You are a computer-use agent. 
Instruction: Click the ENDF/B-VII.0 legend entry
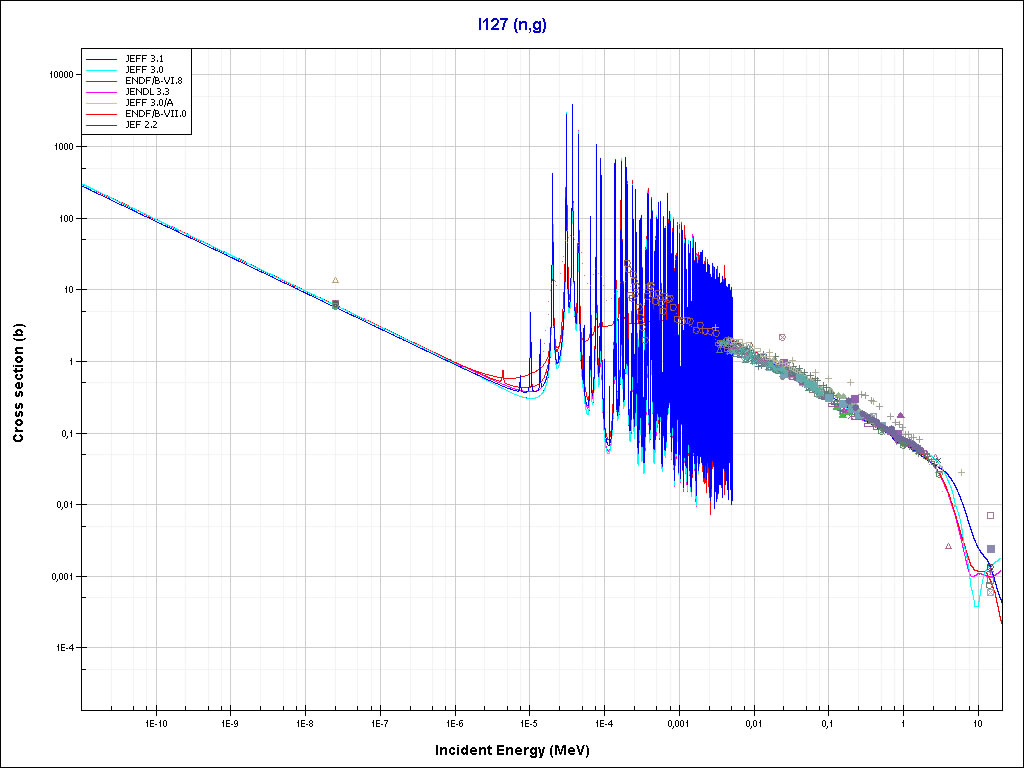pyautogui.click(x=156, y=114)
